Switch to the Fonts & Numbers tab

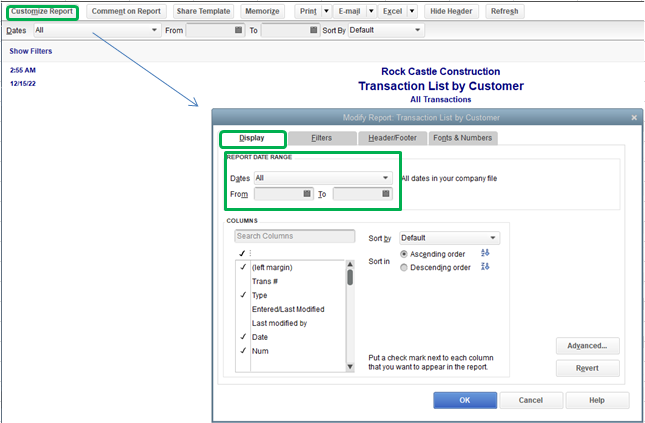tap(463, 138)
